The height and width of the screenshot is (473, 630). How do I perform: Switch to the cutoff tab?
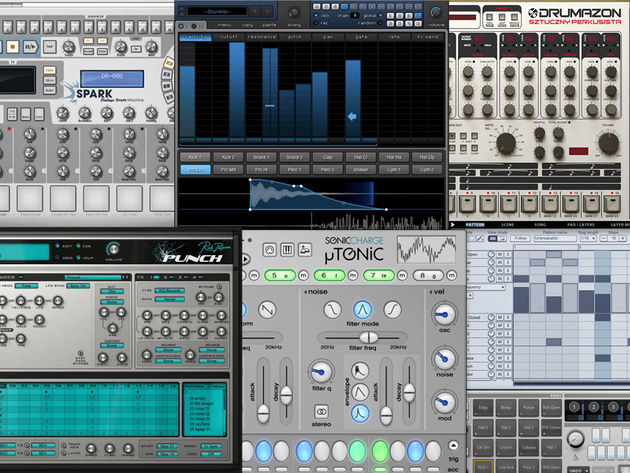coord(229,37)
